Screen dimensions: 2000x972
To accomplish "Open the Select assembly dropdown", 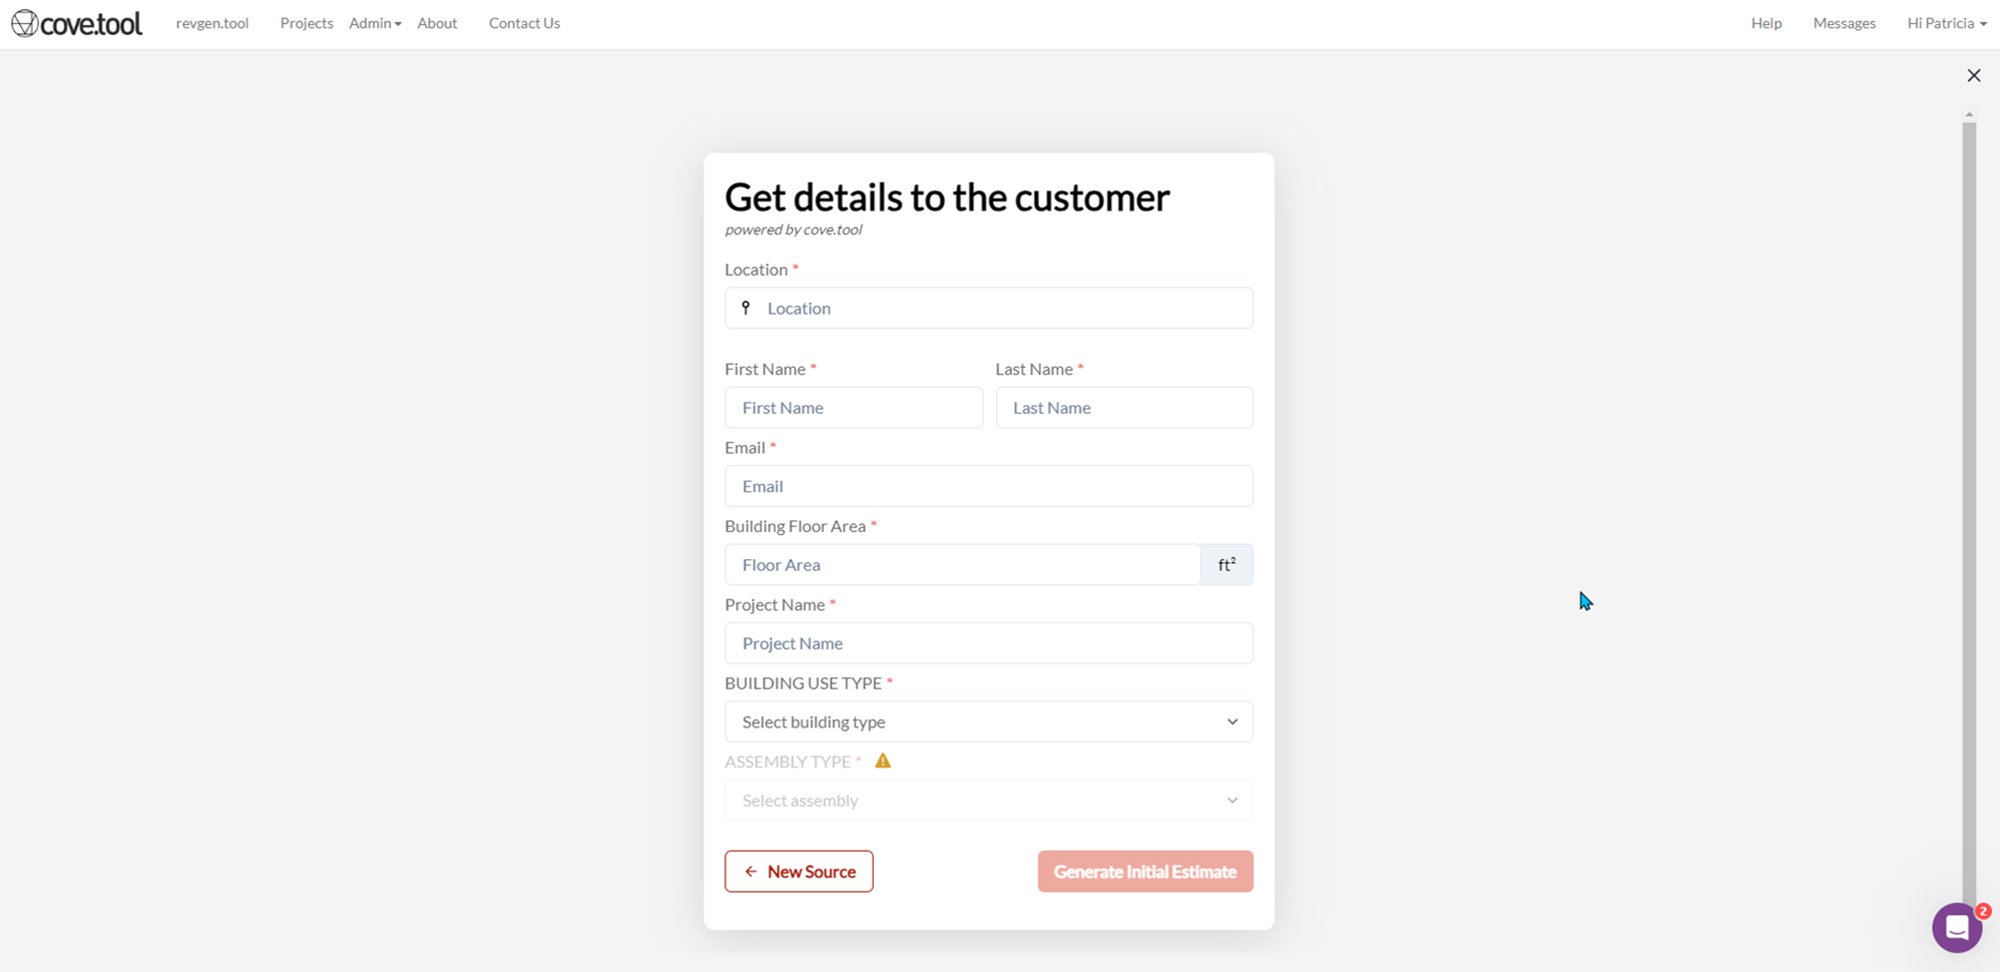I will click(x=988, y=801).
